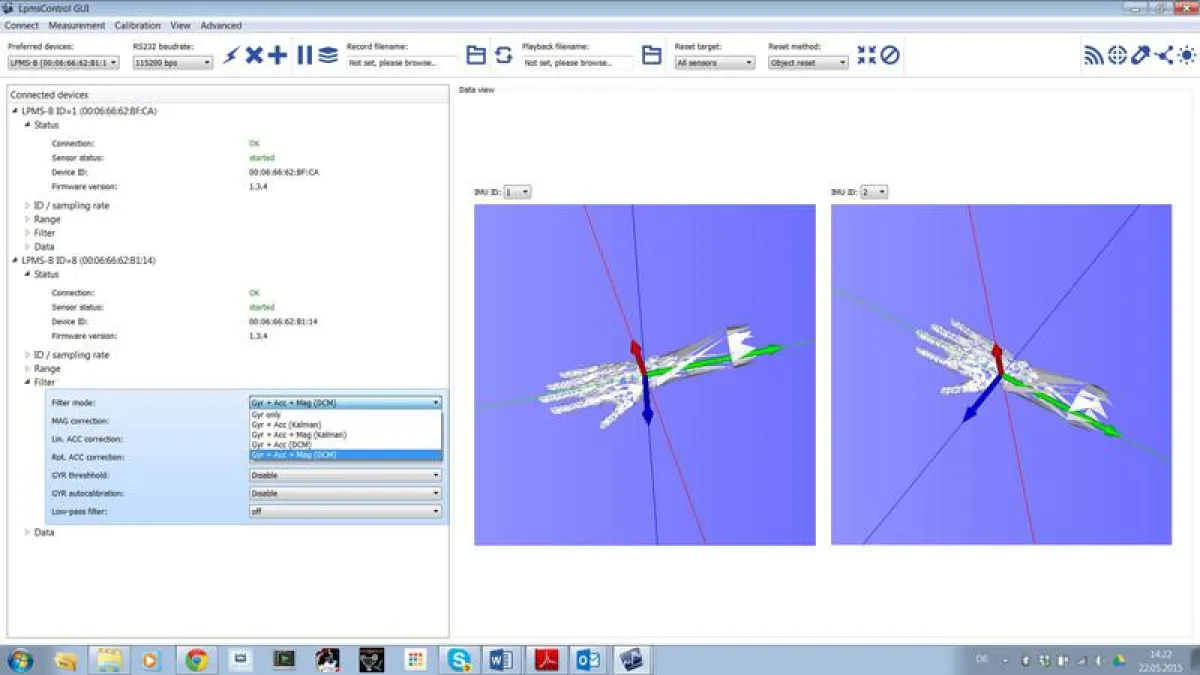
Task: Open the Reset target dropdown
Action: click(712, 62)
